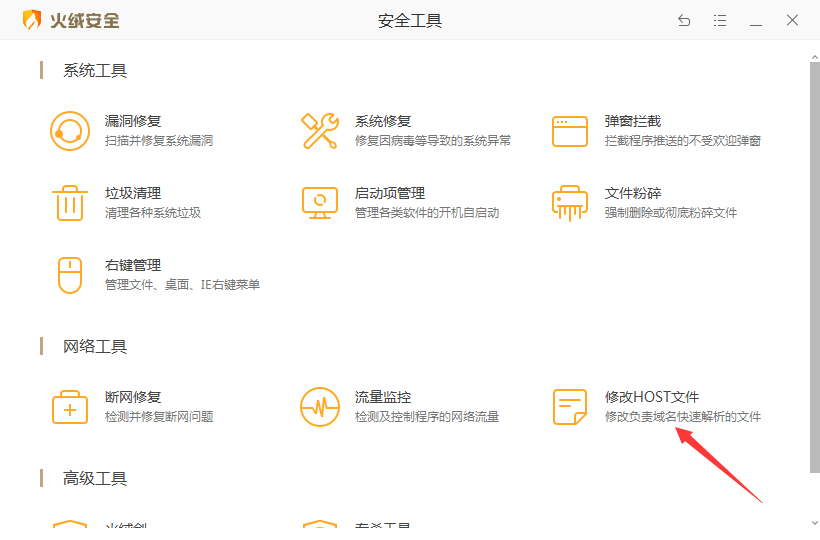The width and height of the screenshot is (820, 540).
Task: Click the 修改HOST文件 note icon
Action: [570, 407]
